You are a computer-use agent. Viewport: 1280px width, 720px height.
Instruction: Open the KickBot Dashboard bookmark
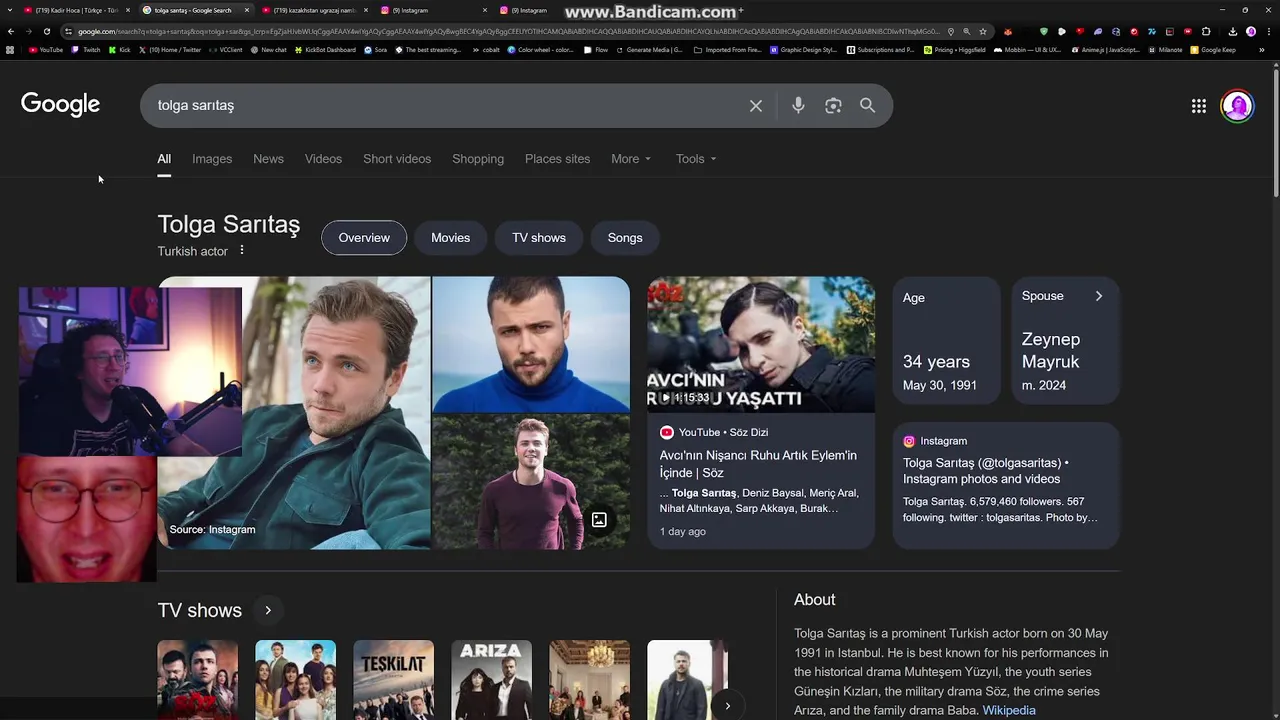pos(325,49)
